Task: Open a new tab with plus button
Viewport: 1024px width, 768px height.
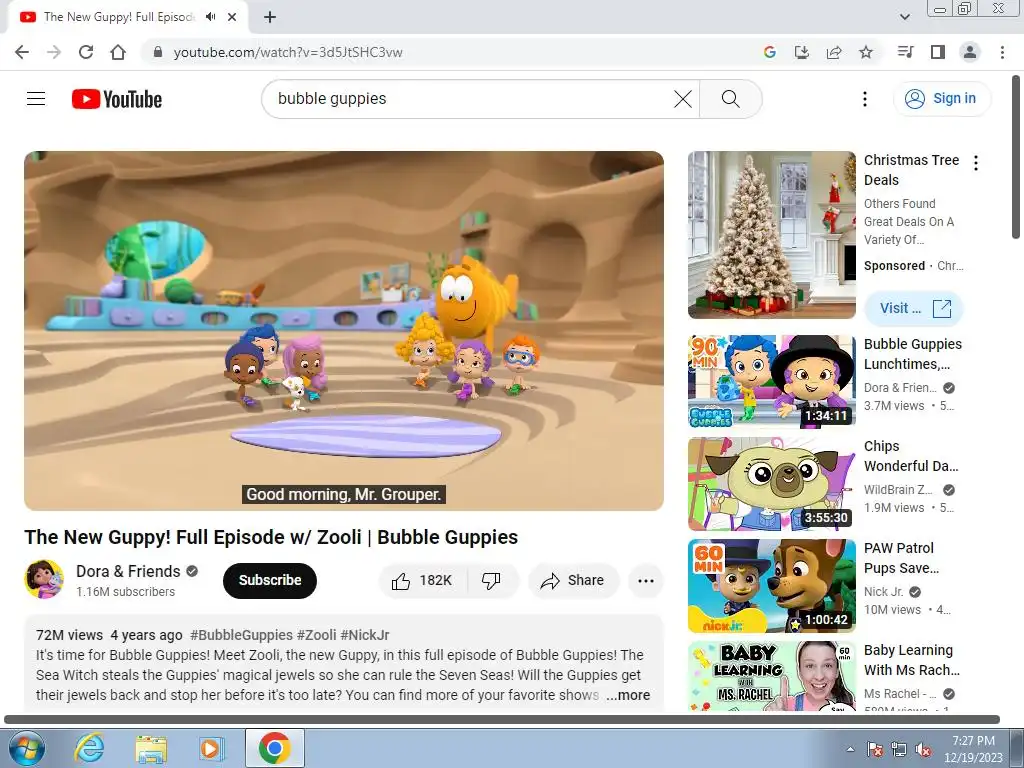Action: (270, 17)
